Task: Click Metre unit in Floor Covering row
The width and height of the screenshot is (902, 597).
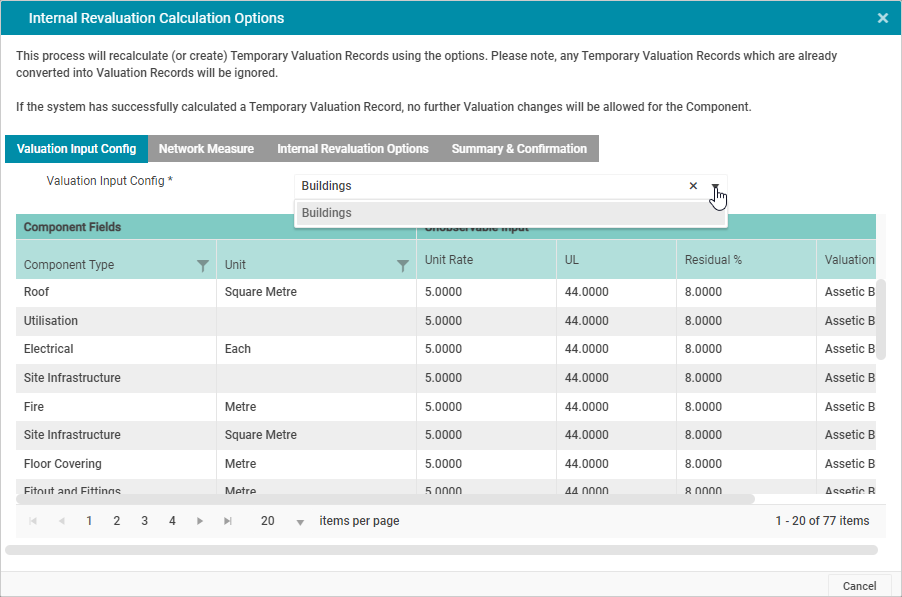Action: (x=240, y=464)
